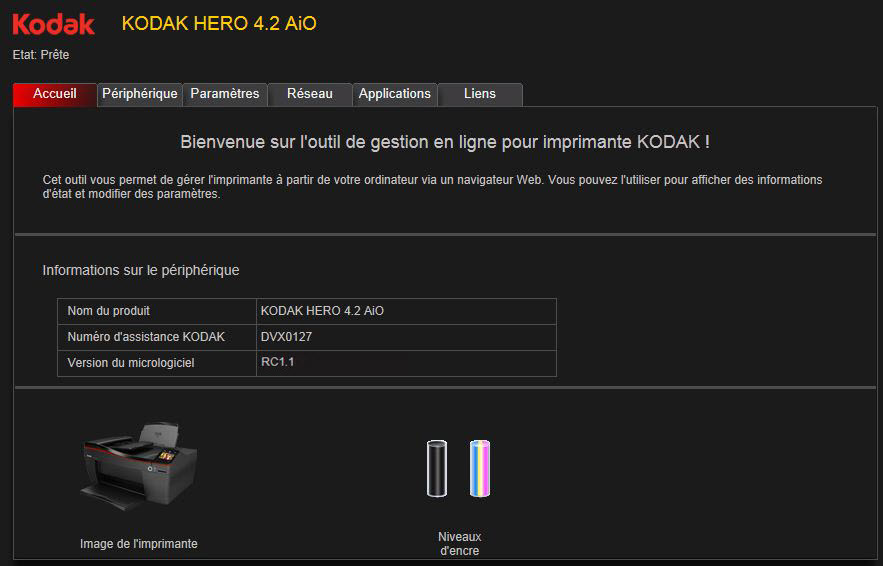Select the color ink cartridge icon
Image resolution: width=883 pixels, height=566 pixels.
tap(480, 469)
